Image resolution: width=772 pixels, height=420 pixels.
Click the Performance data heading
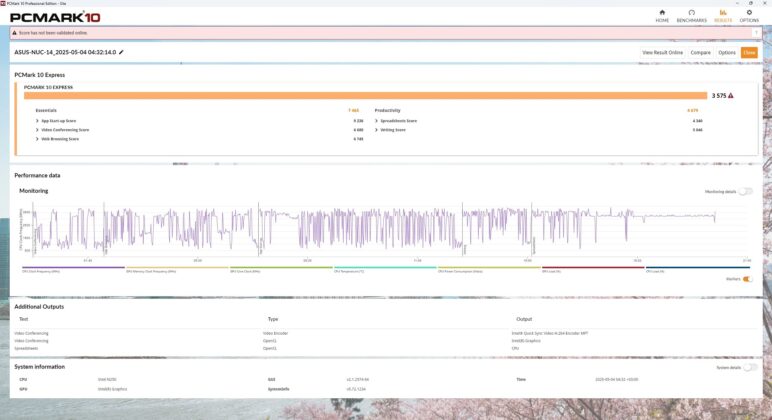point(37,175)
